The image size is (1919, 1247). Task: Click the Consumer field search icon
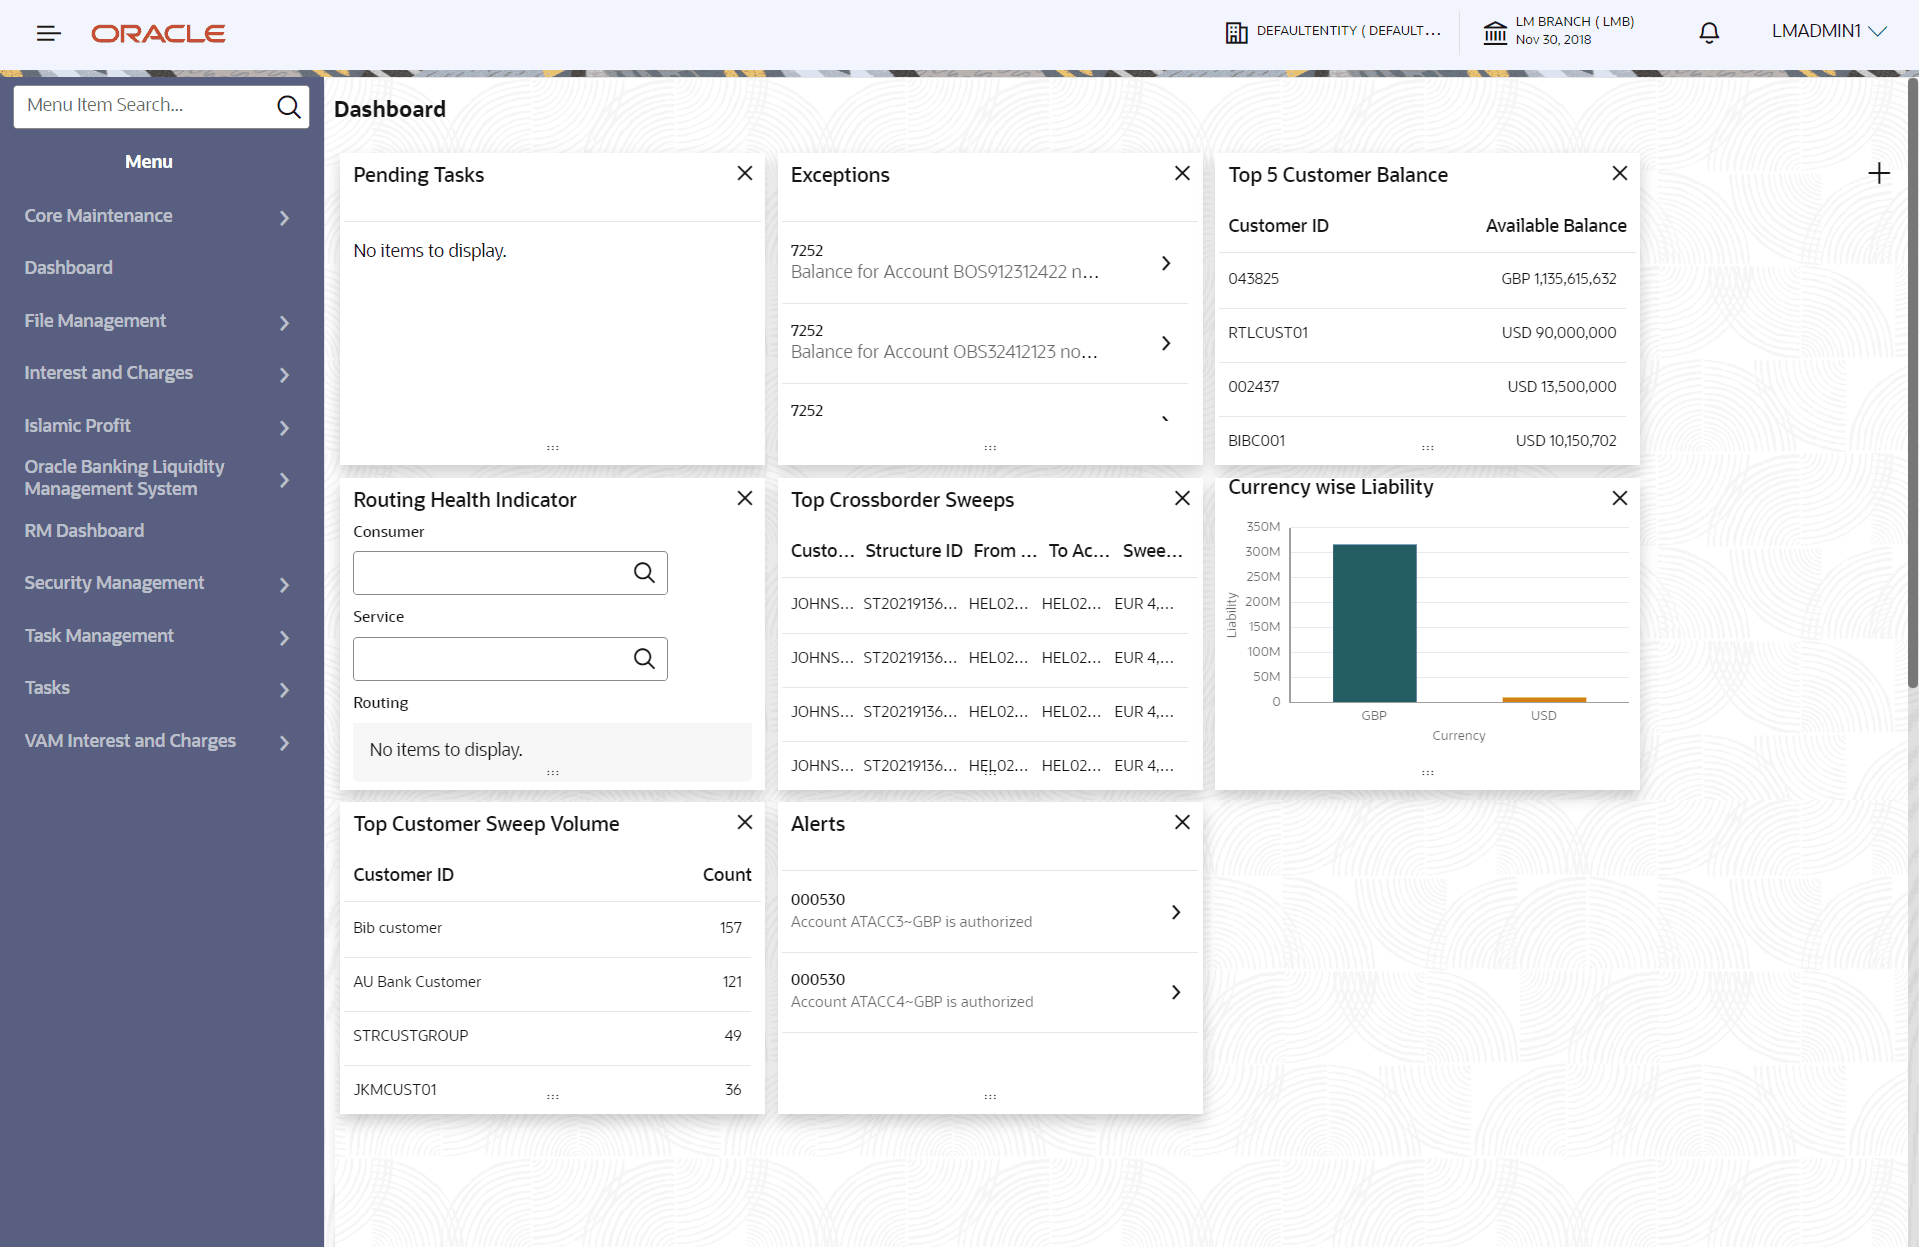644,573
